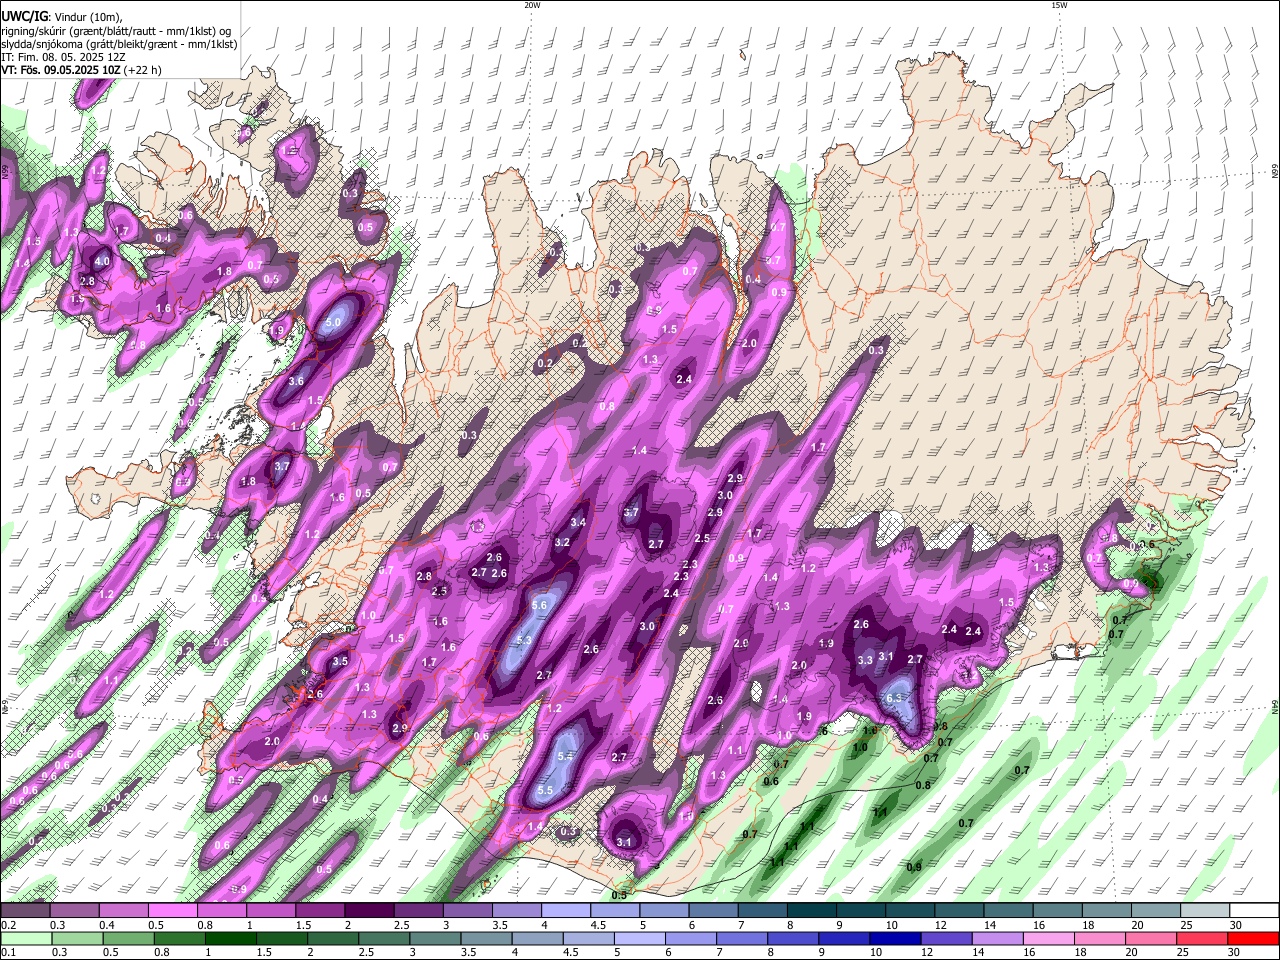Click the 0.1 label in the lower legend
Viewport: 1280px width, 960px height.
pyautogui.click(x=7, y=953)
